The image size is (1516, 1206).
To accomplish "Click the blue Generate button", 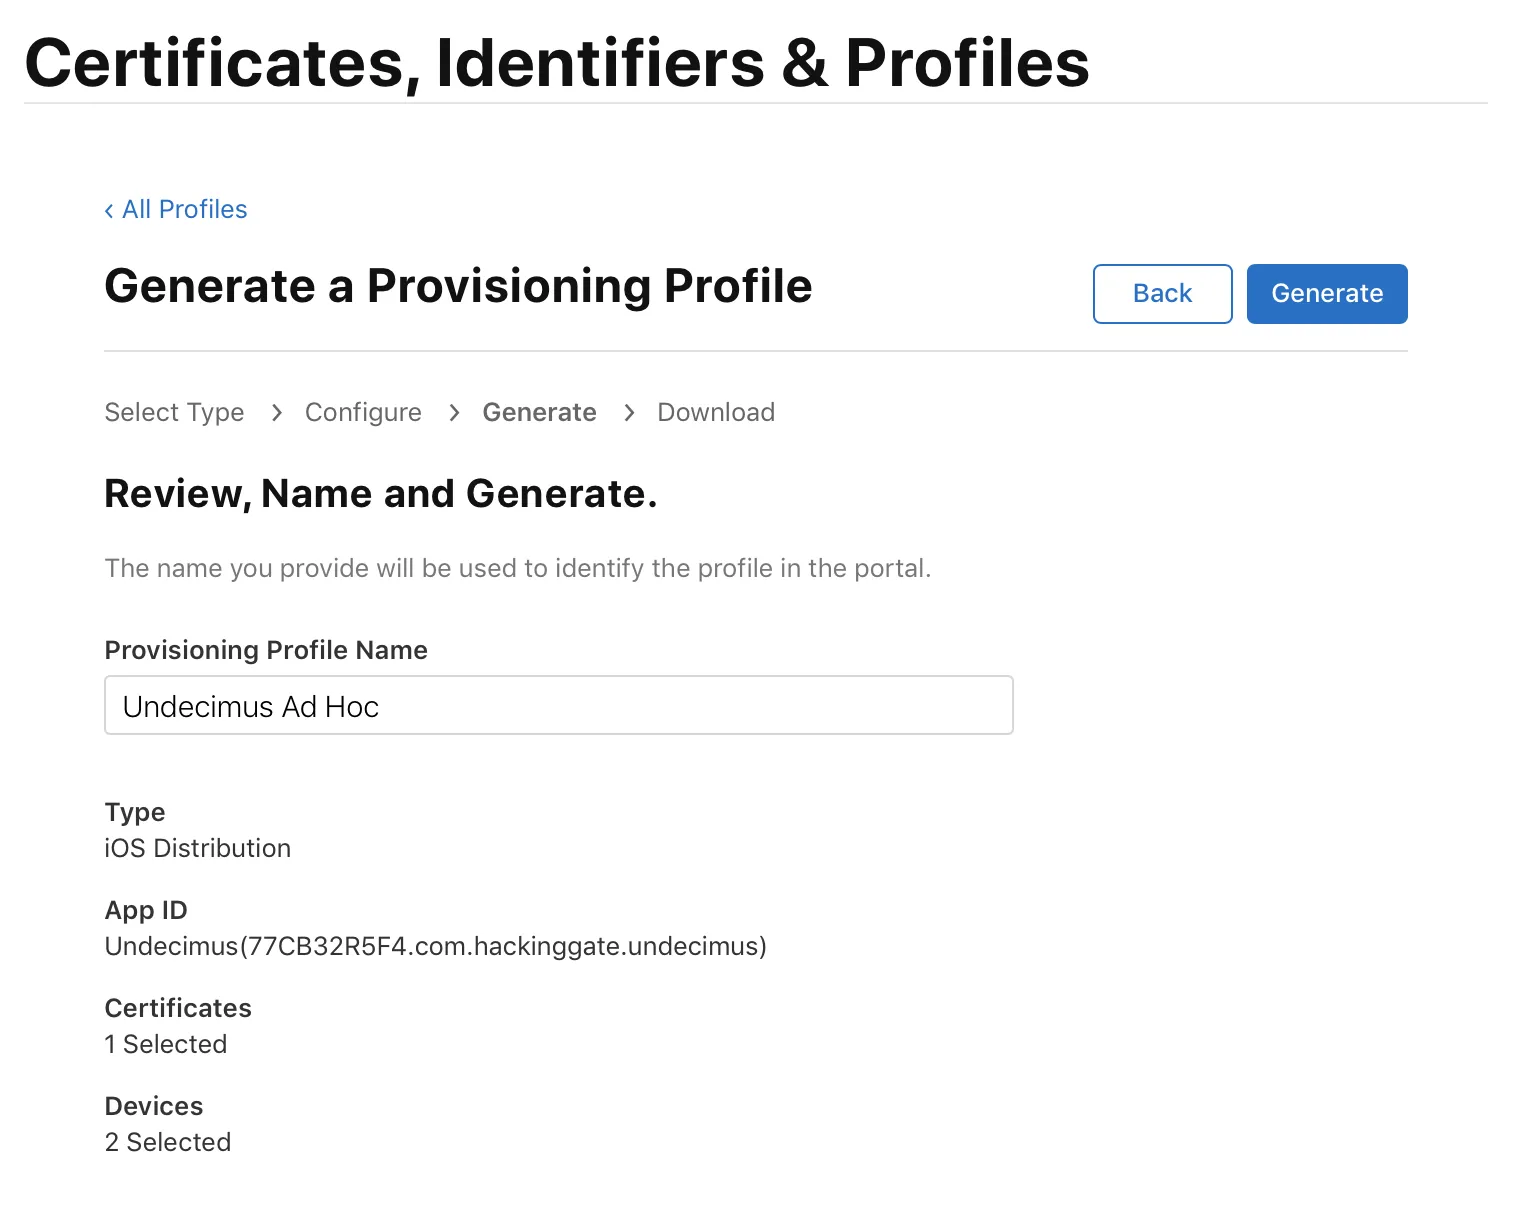I will (x=1327, y=293).
